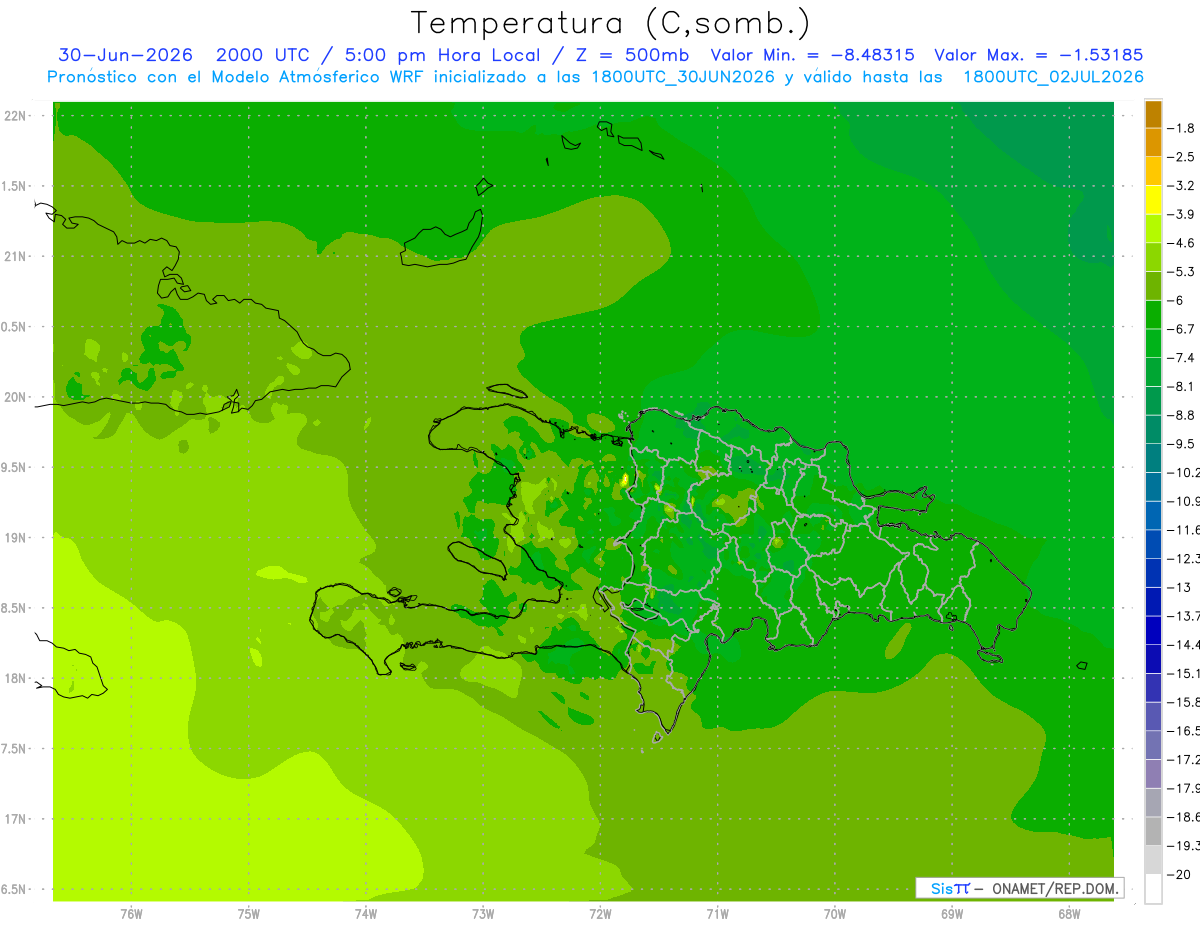This screenshot has width=1200, height=927.
Task: Select the date text "30-Jun-2026"
Action: (x=125, y=56)
